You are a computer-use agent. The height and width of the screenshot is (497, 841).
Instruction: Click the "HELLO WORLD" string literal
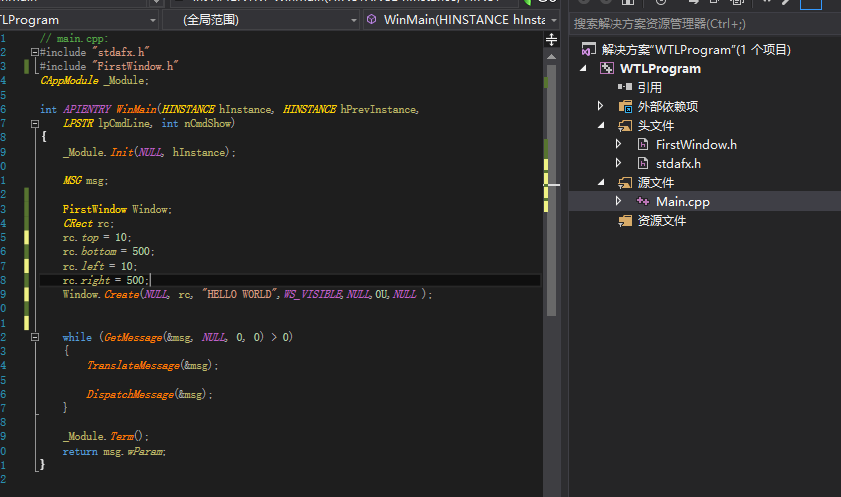[239, 294]
